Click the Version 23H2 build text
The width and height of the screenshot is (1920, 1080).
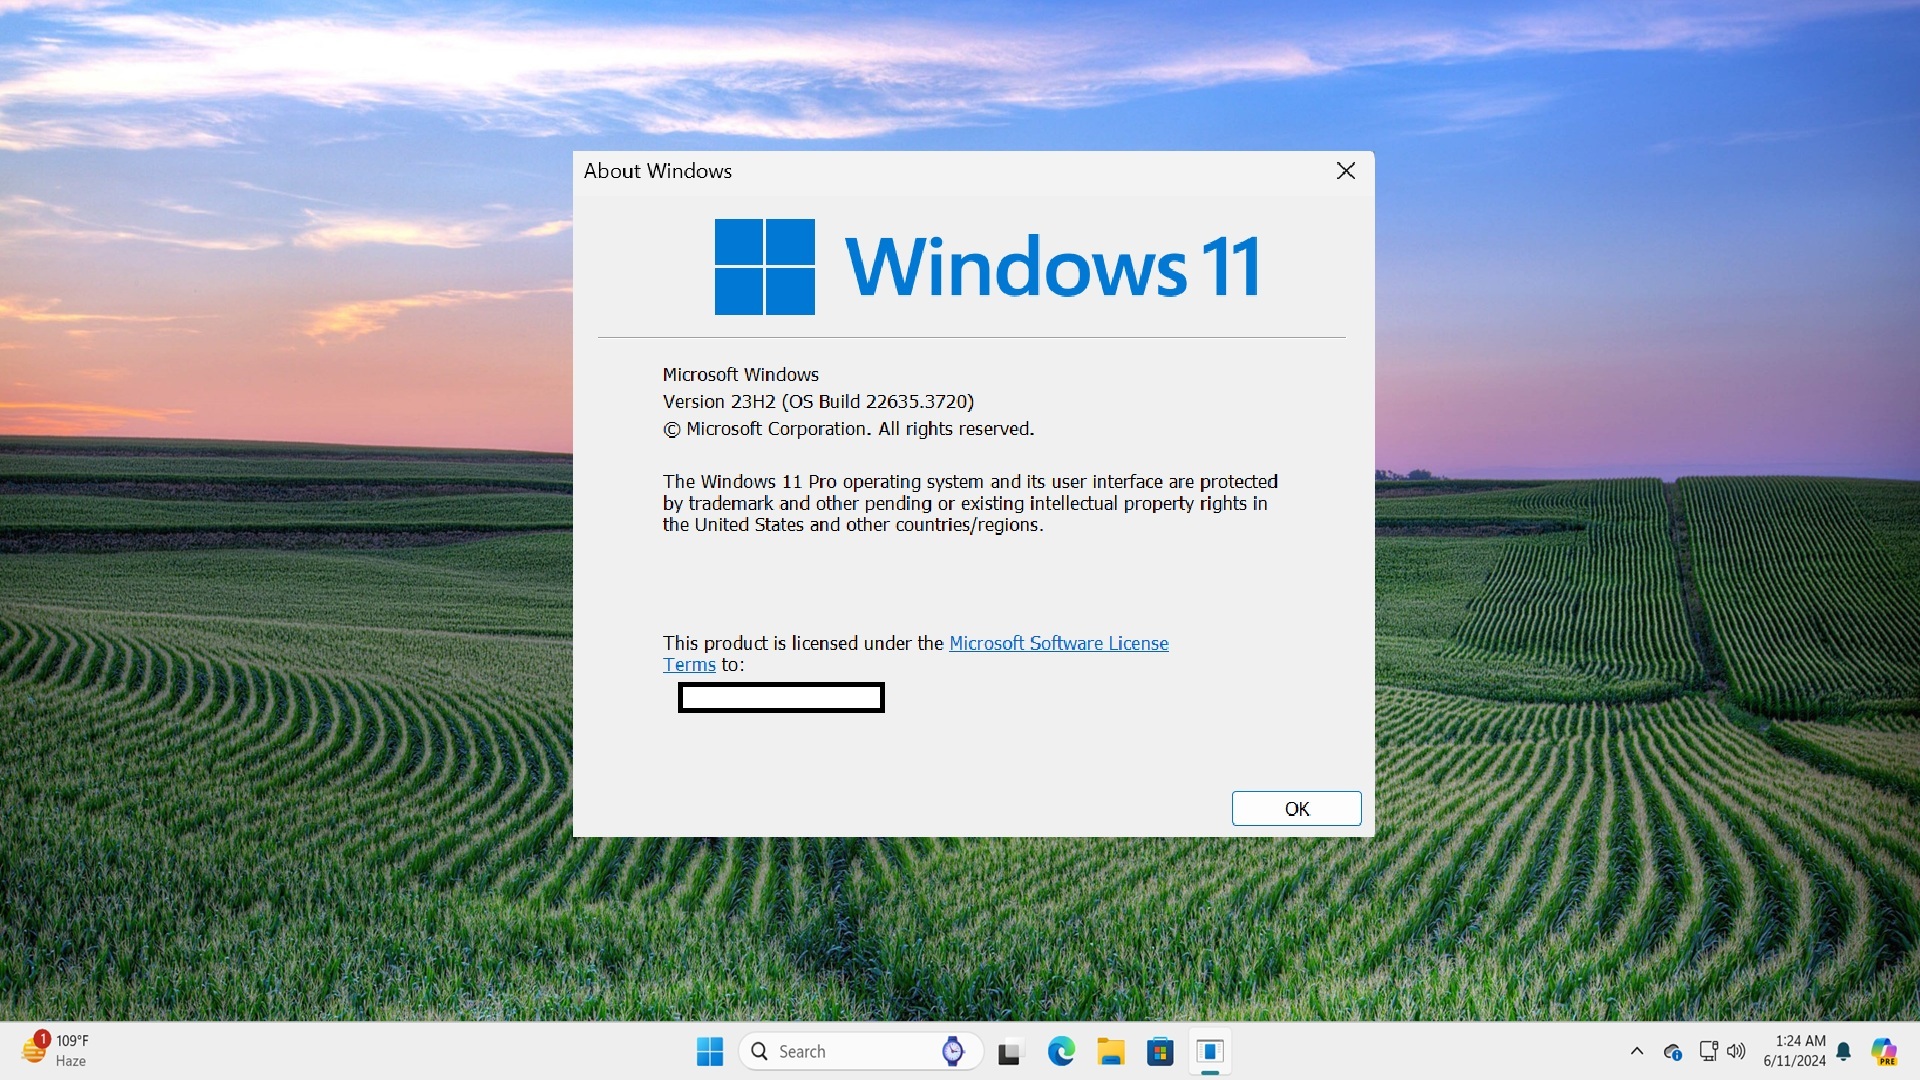(818, 401)
